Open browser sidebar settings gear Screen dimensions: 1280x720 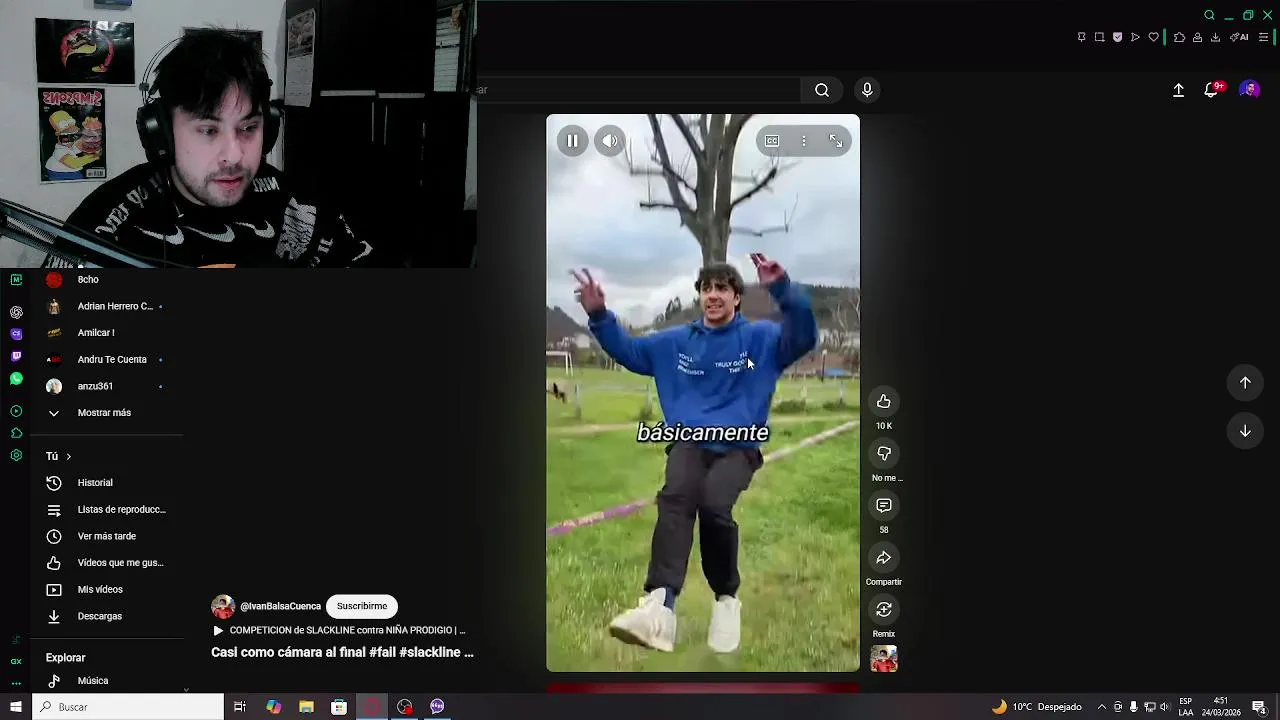pyautogui.click(x=16, y=455)
